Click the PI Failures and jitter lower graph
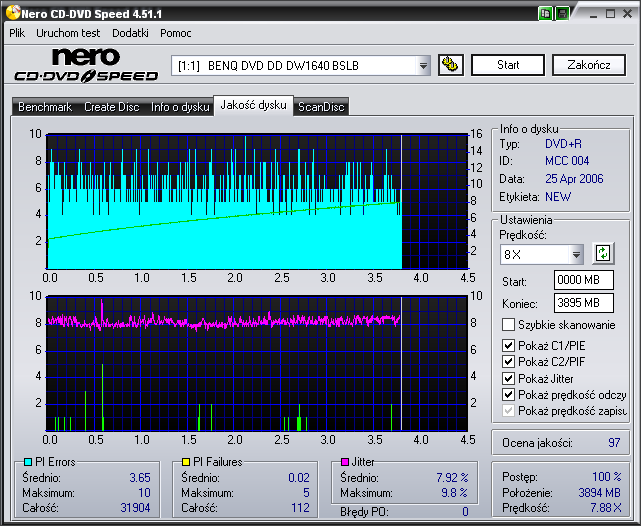Image resolution: width=641 pixels, height=526 pixels. point(257,363)
